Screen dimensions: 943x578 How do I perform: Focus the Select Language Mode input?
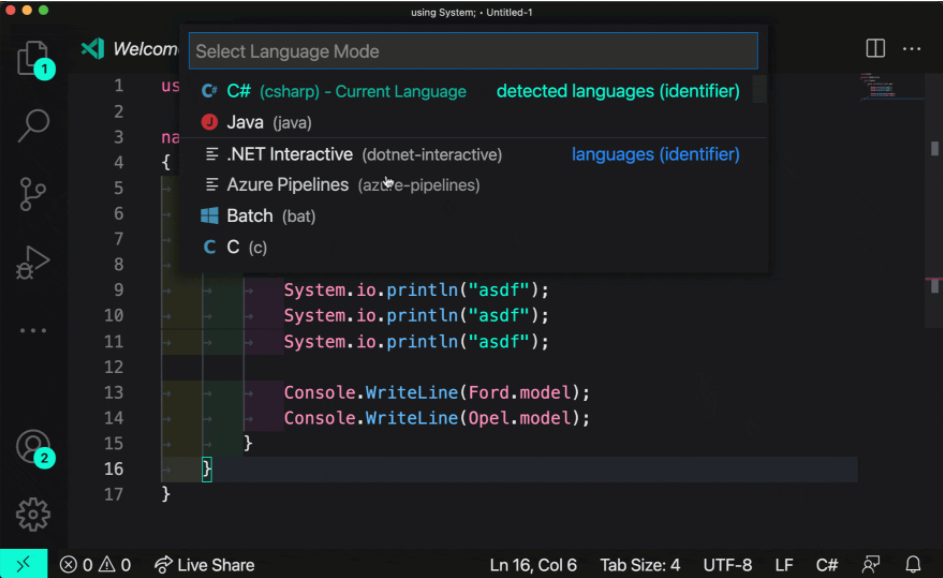click(x=473, y=51)
